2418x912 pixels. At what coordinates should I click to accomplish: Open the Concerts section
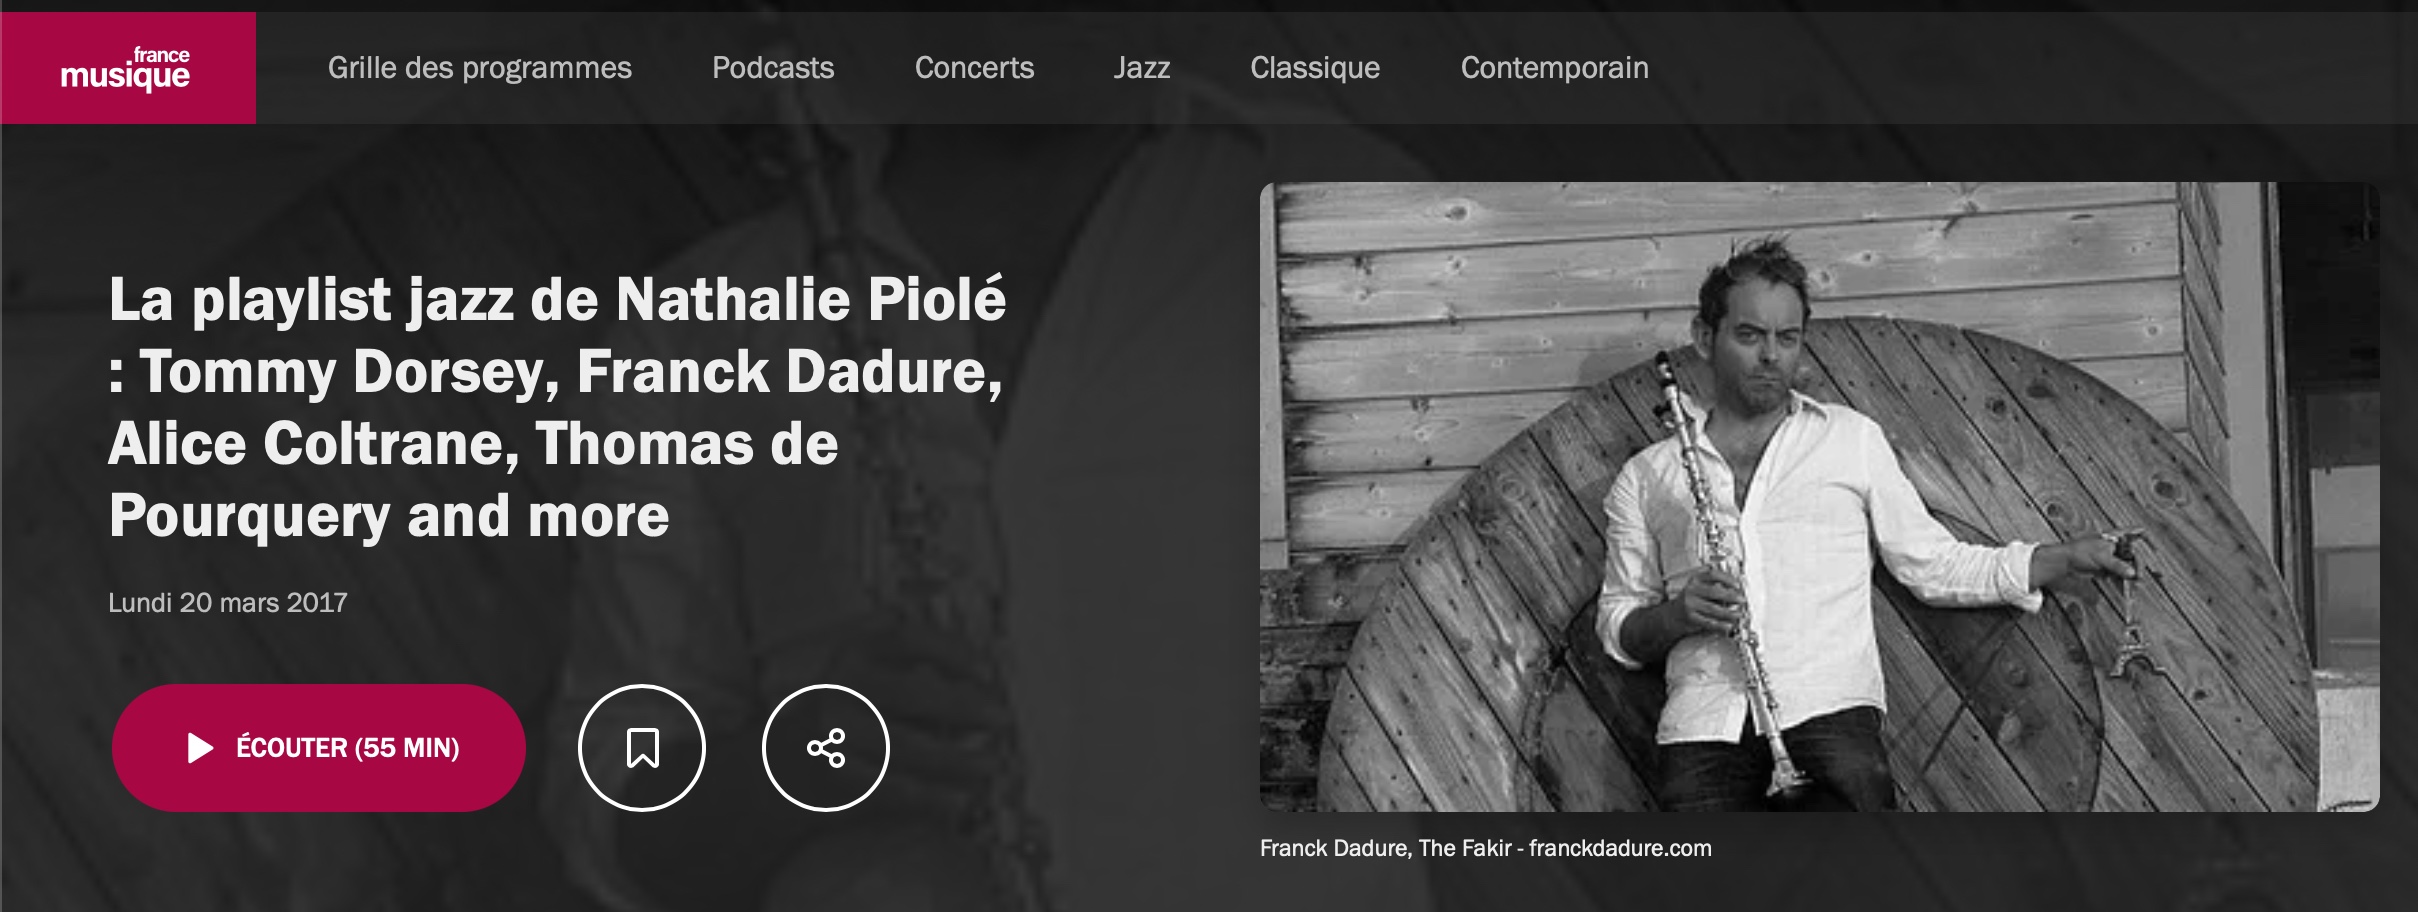coord(974,68)
